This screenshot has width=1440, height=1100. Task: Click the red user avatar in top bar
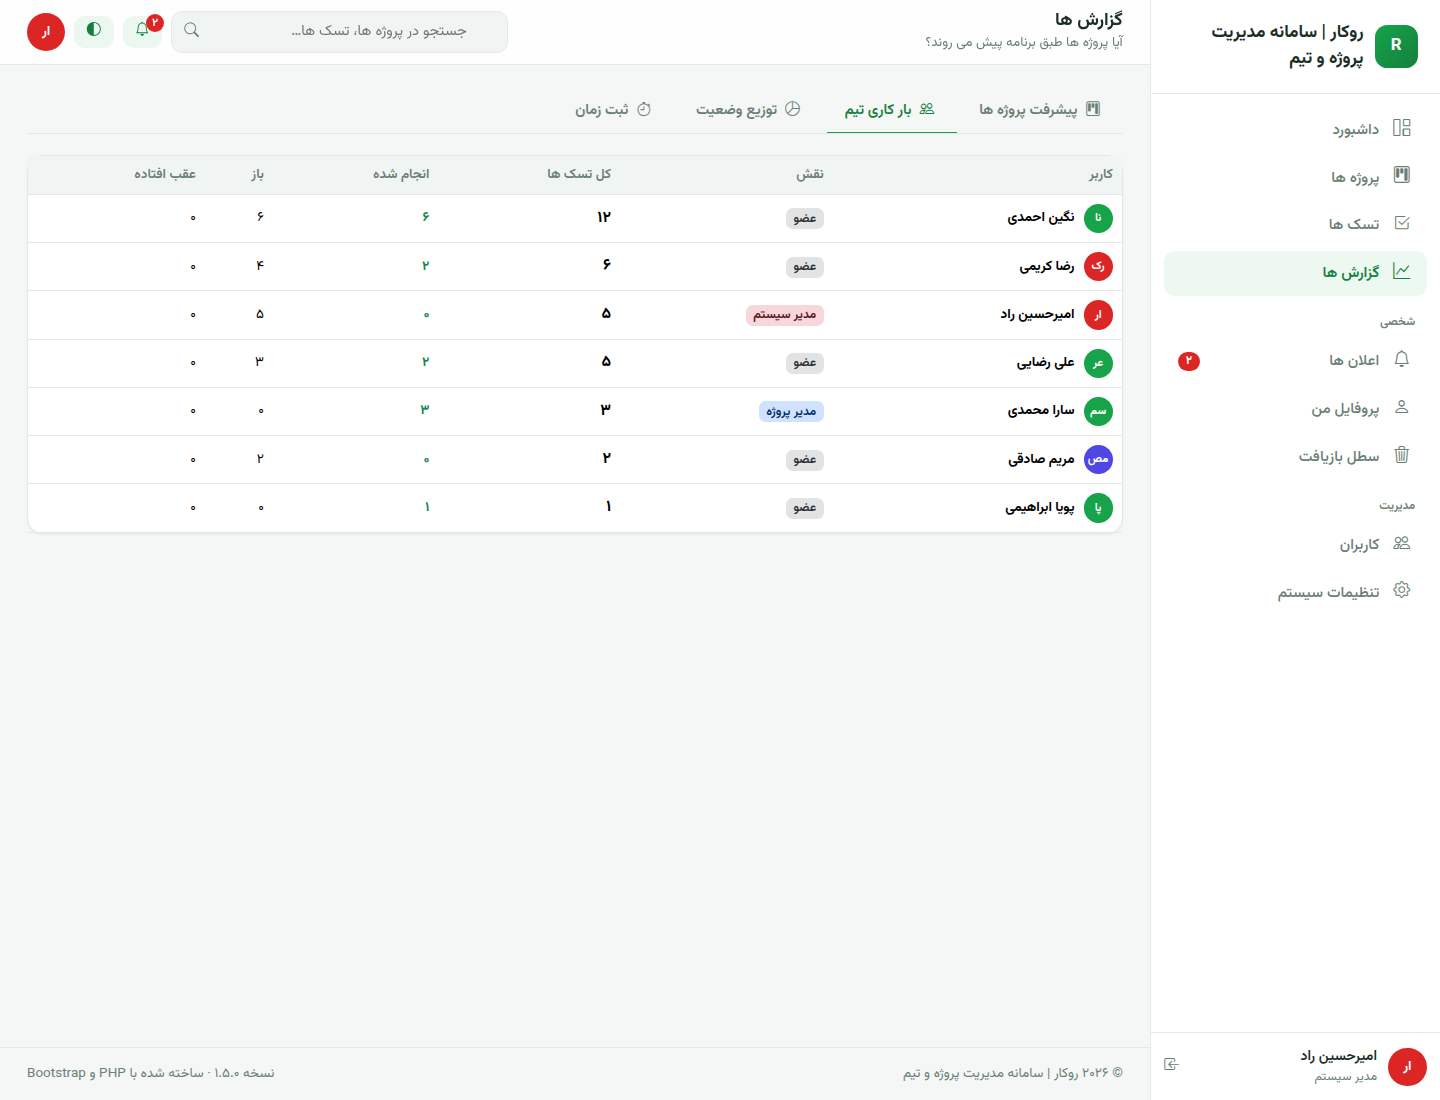pyautogui.click(x=46, y=32)
